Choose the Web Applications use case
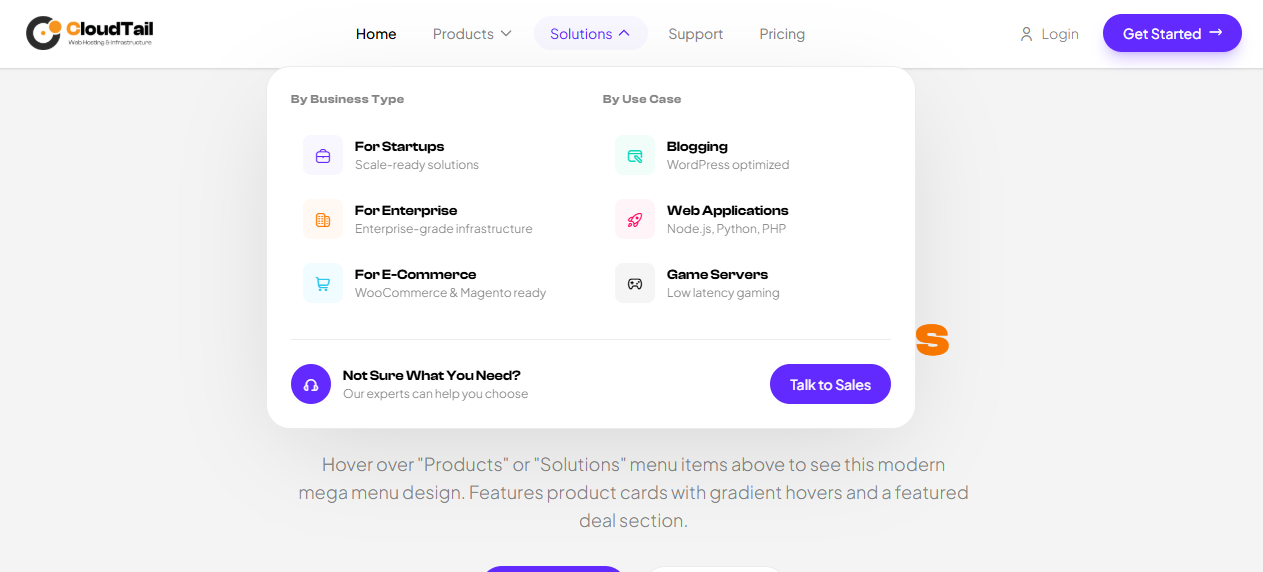The image size is (1263, 572). (x=727, y=211)
